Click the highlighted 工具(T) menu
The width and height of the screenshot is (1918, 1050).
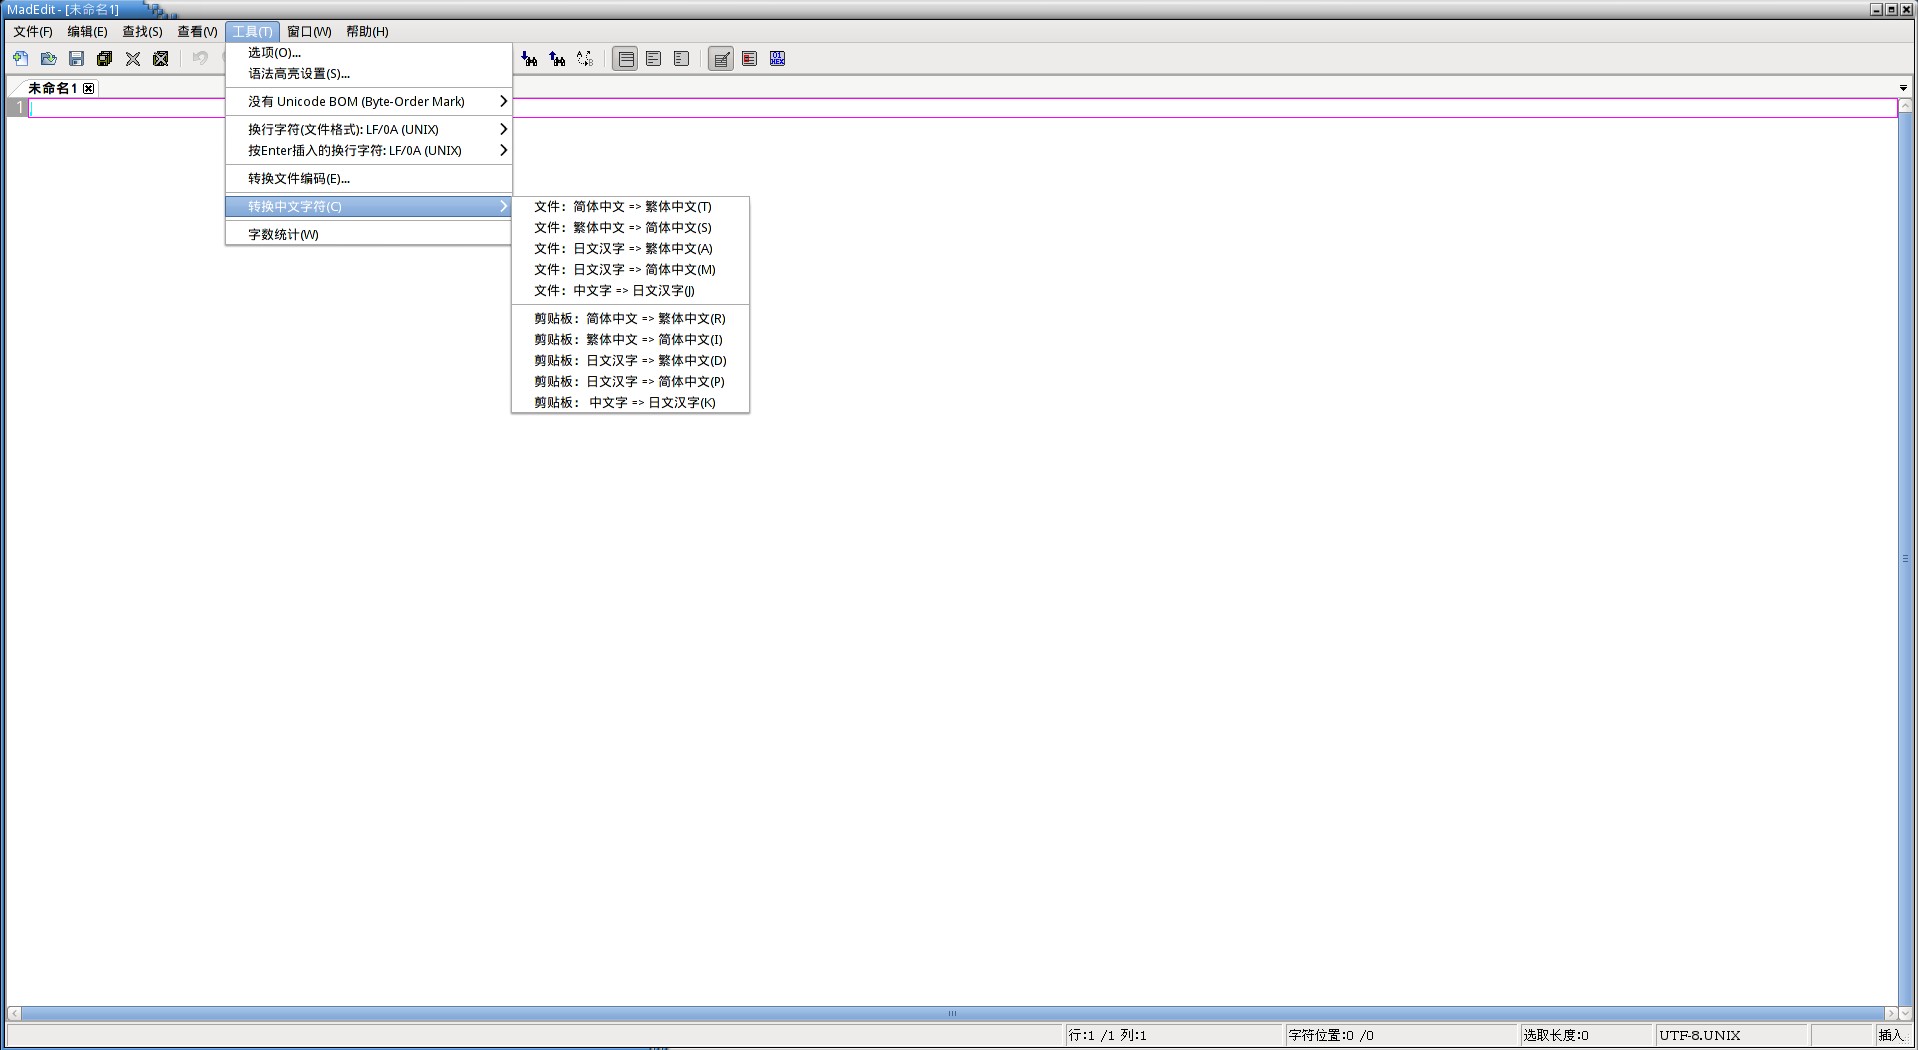(252, 32)
